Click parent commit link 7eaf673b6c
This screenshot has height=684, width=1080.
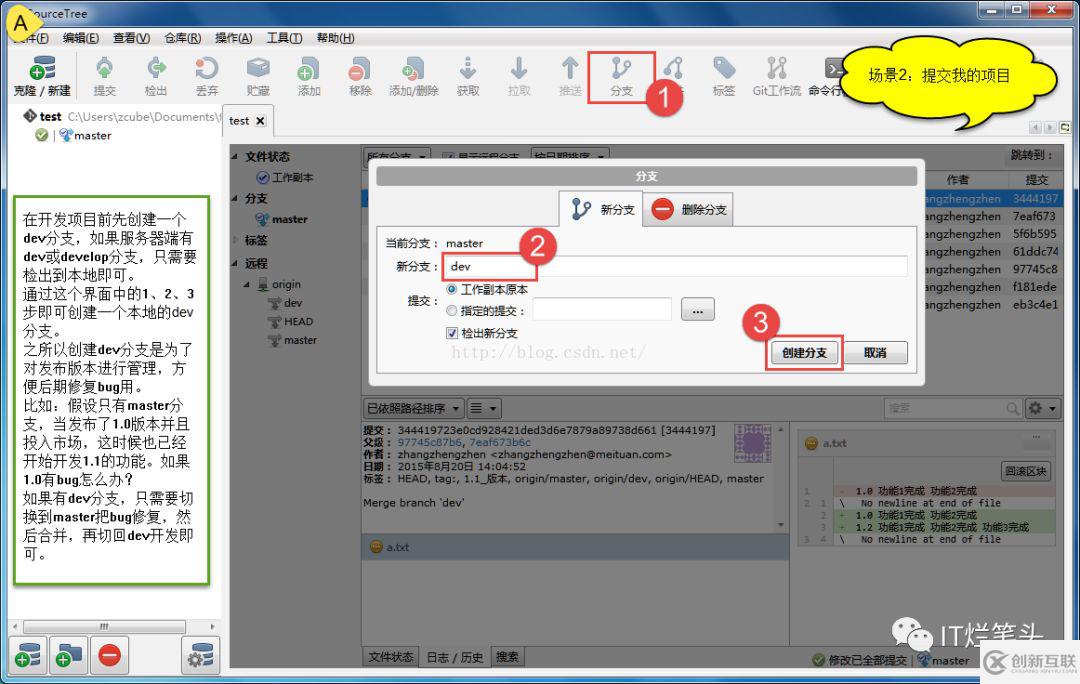(501, 442)
